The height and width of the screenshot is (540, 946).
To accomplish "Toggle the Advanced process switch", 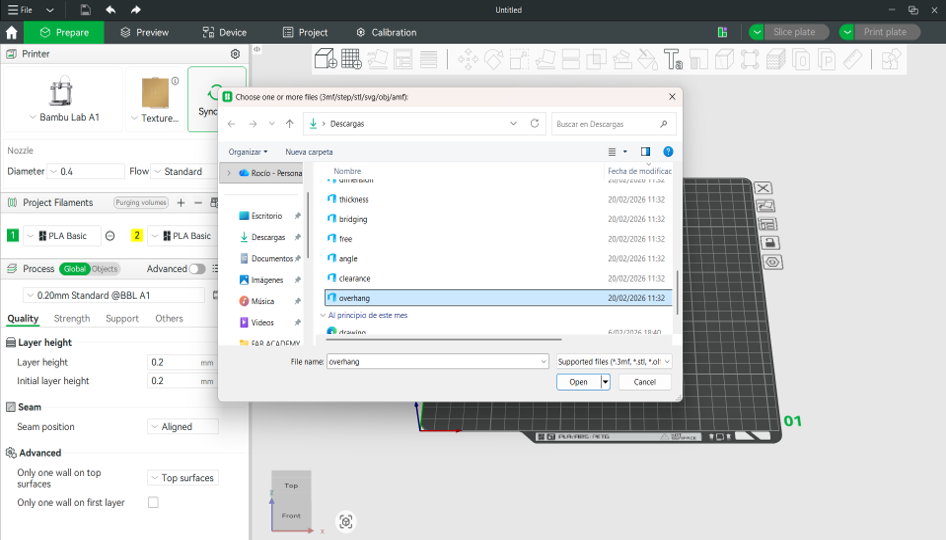I will [x=197, y=269].
